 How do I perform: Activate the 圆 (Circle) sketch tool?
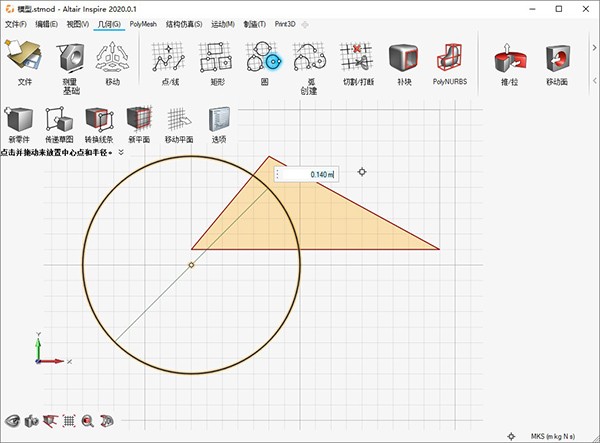coord(264,60)
